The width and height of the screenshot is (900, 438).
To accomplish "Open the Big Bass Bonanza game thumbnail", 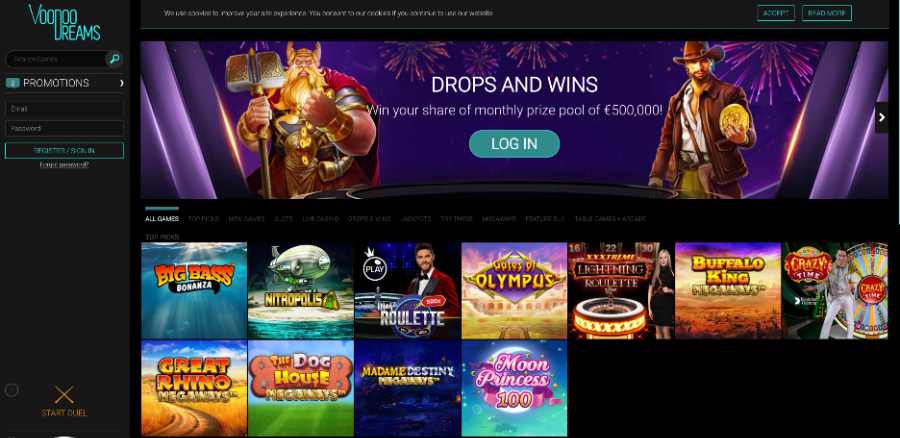I will coord(194,290).
